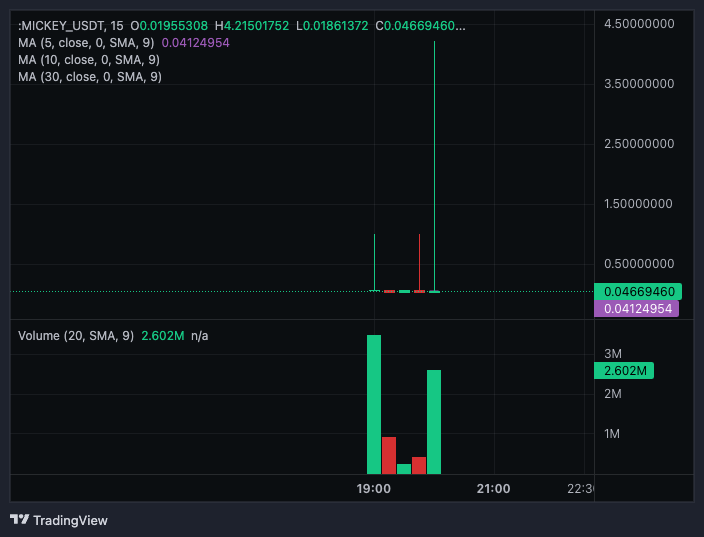Click the 0.50000000 price axis label
Screen dimensions: 704x537
pyautogui.click(x=639, y=264)
